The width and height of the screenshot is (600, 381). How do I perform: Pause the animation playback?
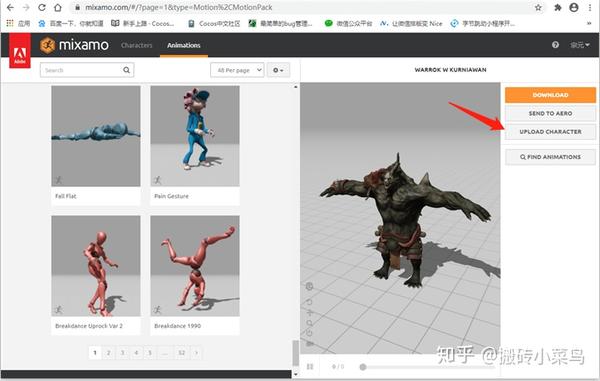coord(310,366)
